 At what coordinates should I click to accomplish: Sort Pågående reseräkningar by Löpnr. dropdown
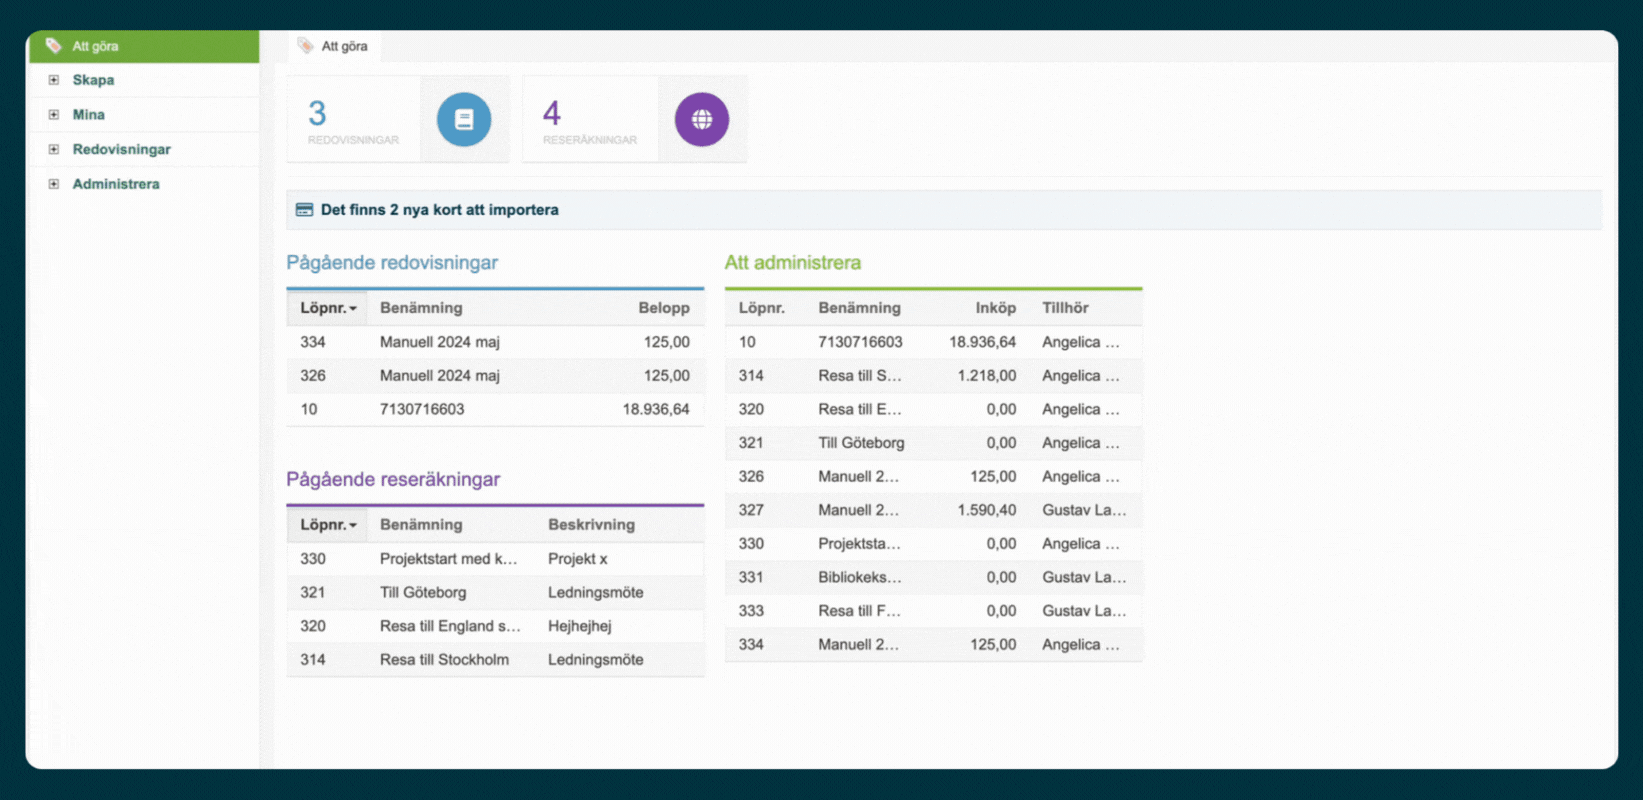coord(328,525)
